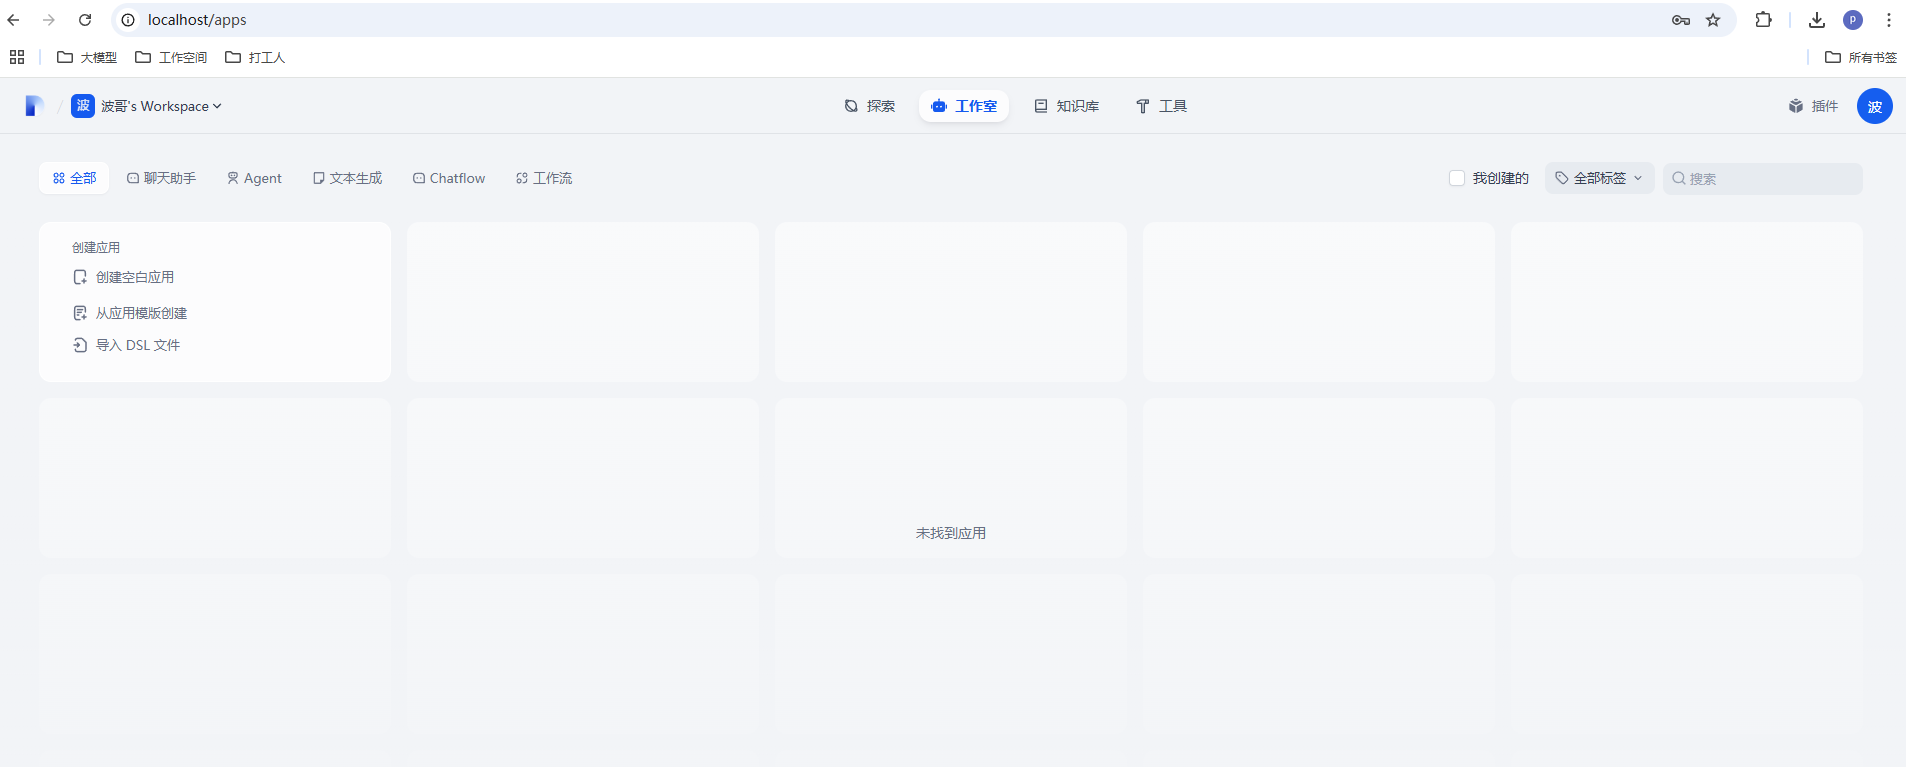Click the user avatar 波 icon
This screenshot has height=767, width=1906.
pyautogui.click(x=1874, y=106)
